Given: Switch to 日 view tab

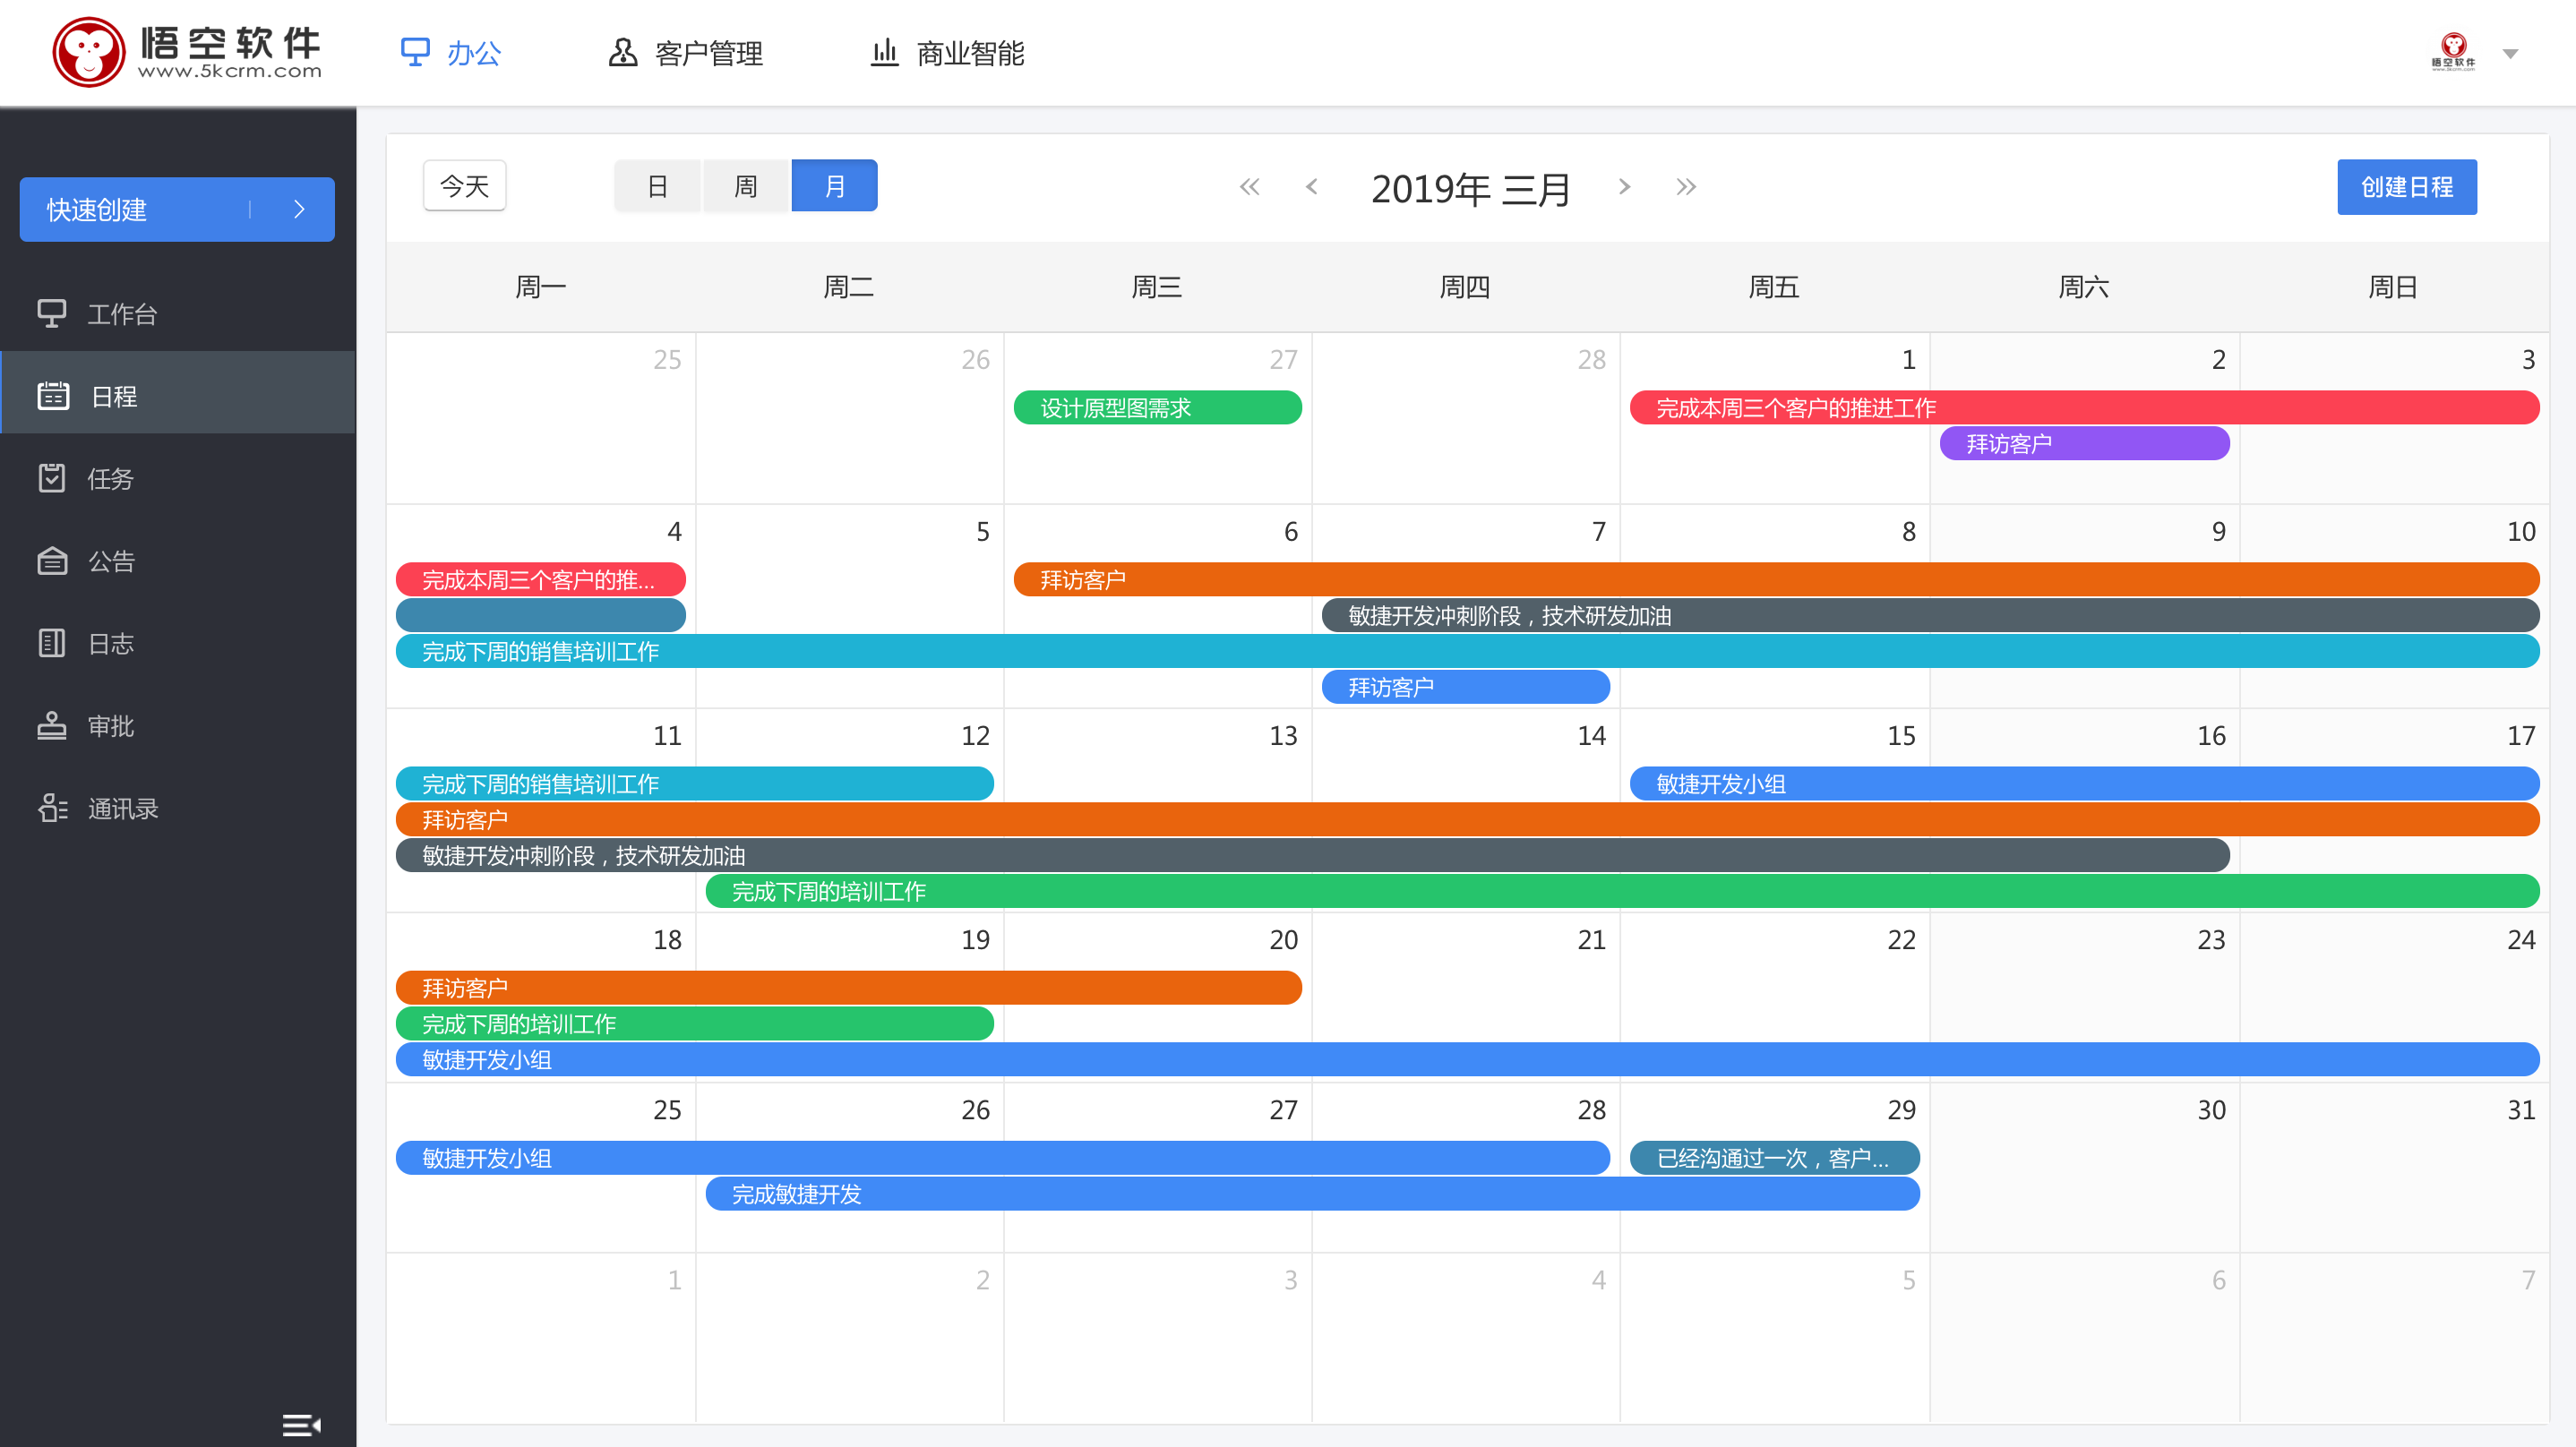Looking at the screenshot, I should (x=657, y=185).
